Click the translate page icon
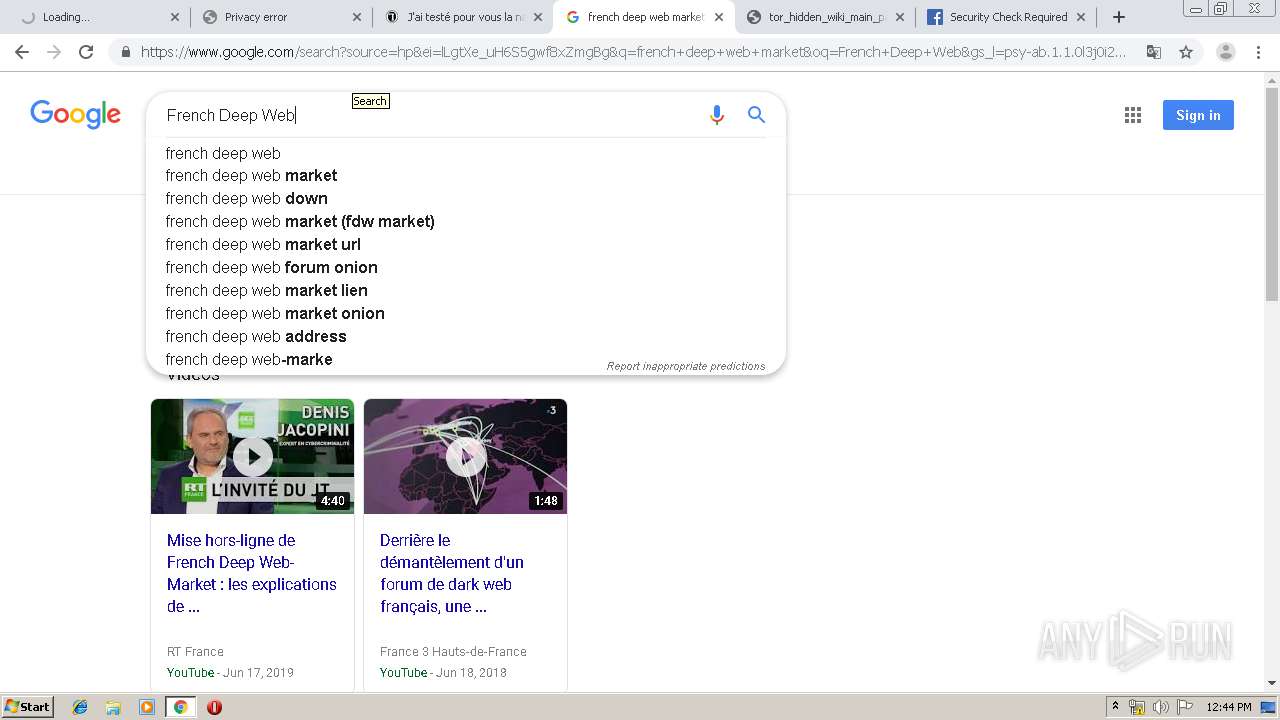 tap(1154, 52)
